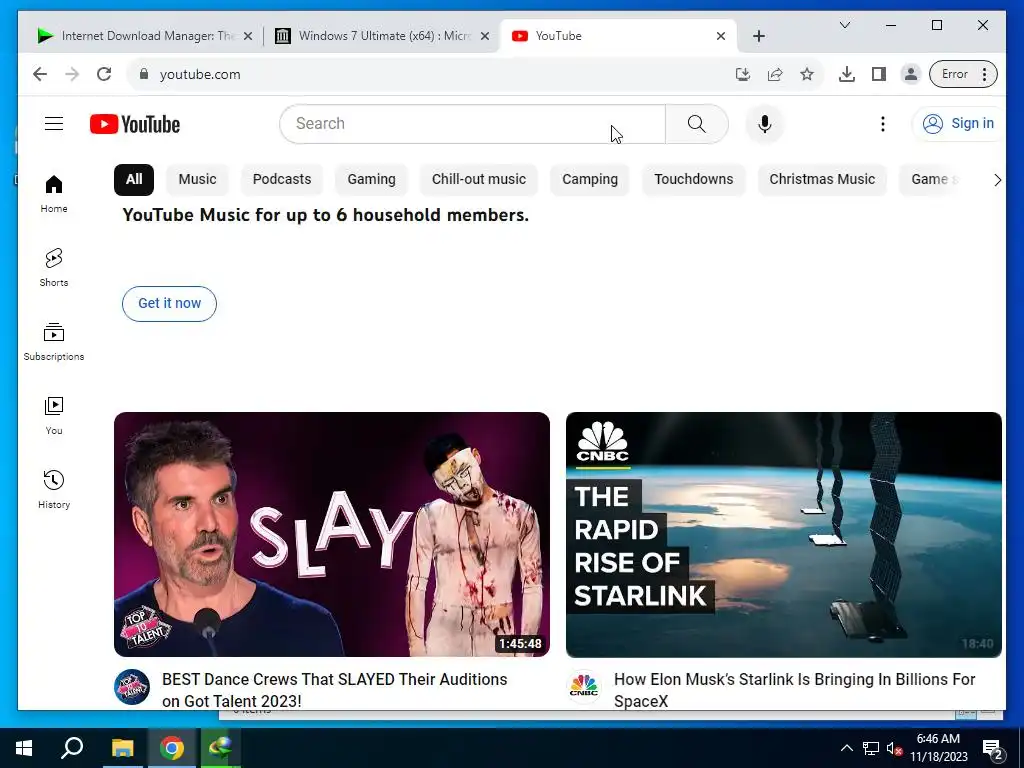Open Chrome downloads icon

click(846, 74)
